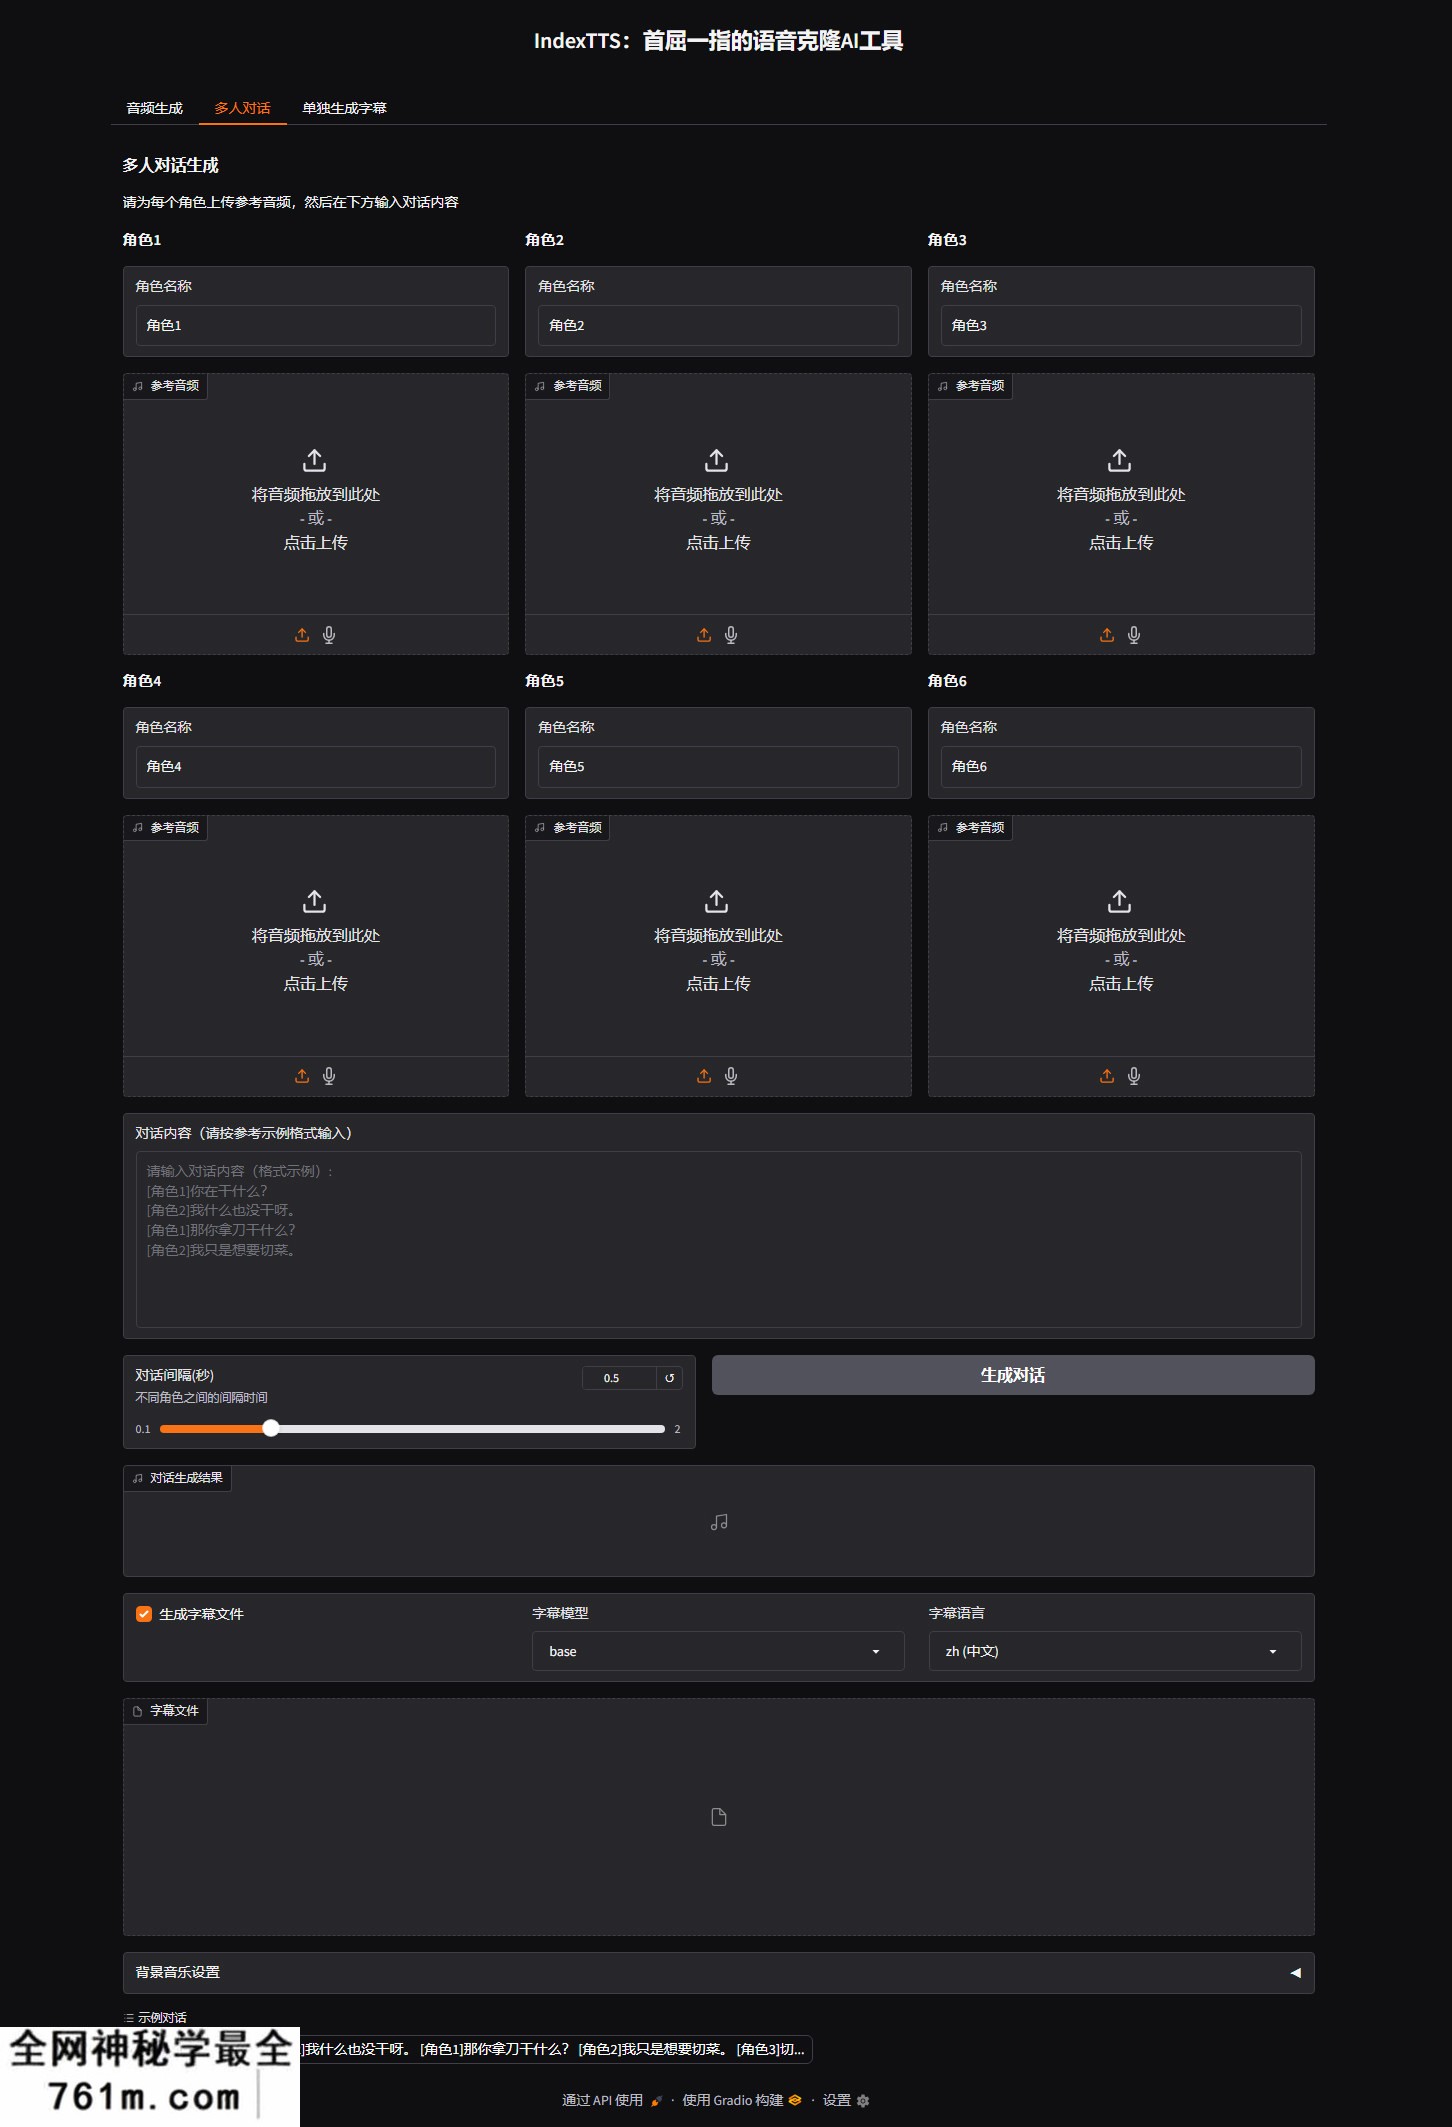
Task: Click 点击上传 text in 角色4 audio area
Action: click(x=316, y=984)
